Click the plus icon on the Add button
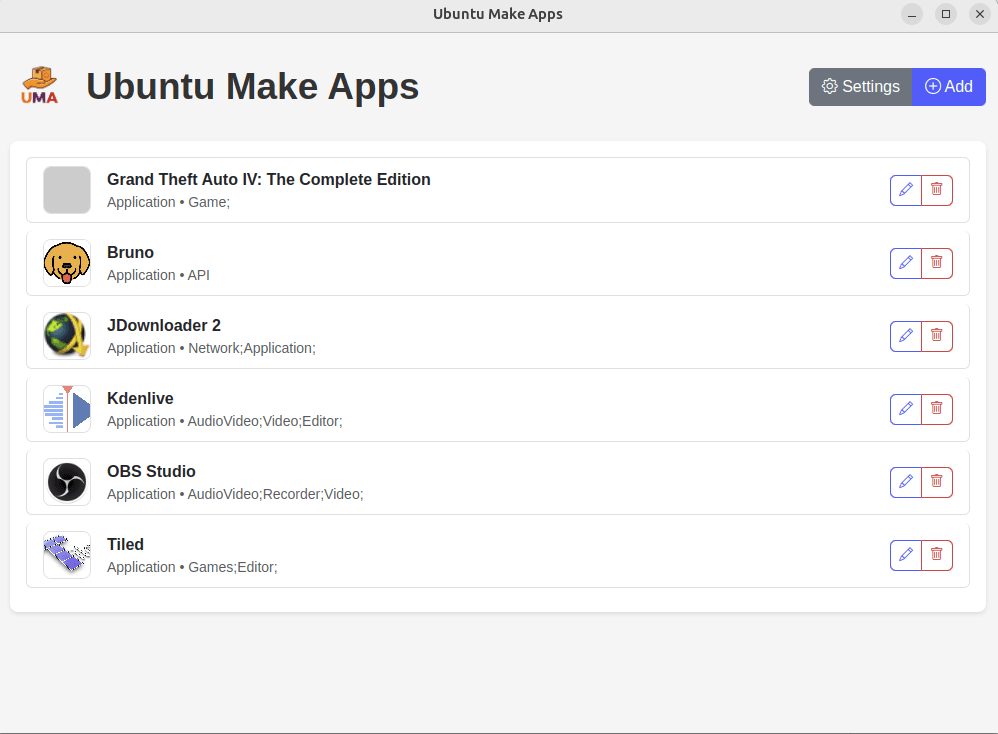Viewport: 998px width, 734px height. coord(931,86)
